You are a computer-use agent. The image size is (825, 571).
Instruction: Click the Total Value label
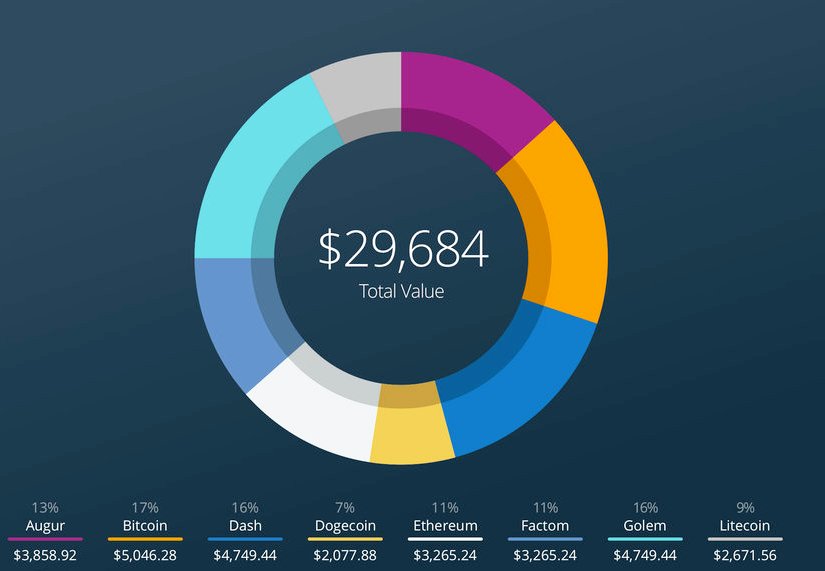coord(401,291)
